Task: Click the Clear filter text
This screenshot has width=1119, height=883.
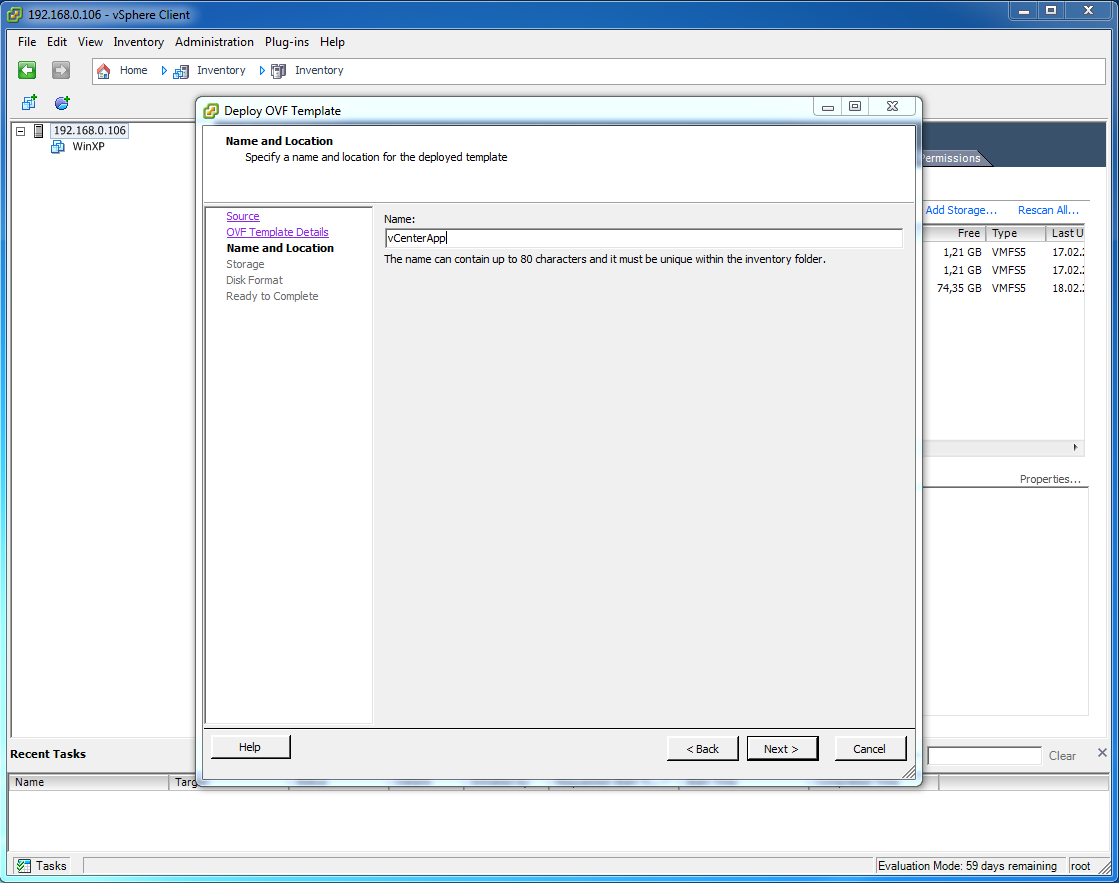Action: click(1062, 756)
